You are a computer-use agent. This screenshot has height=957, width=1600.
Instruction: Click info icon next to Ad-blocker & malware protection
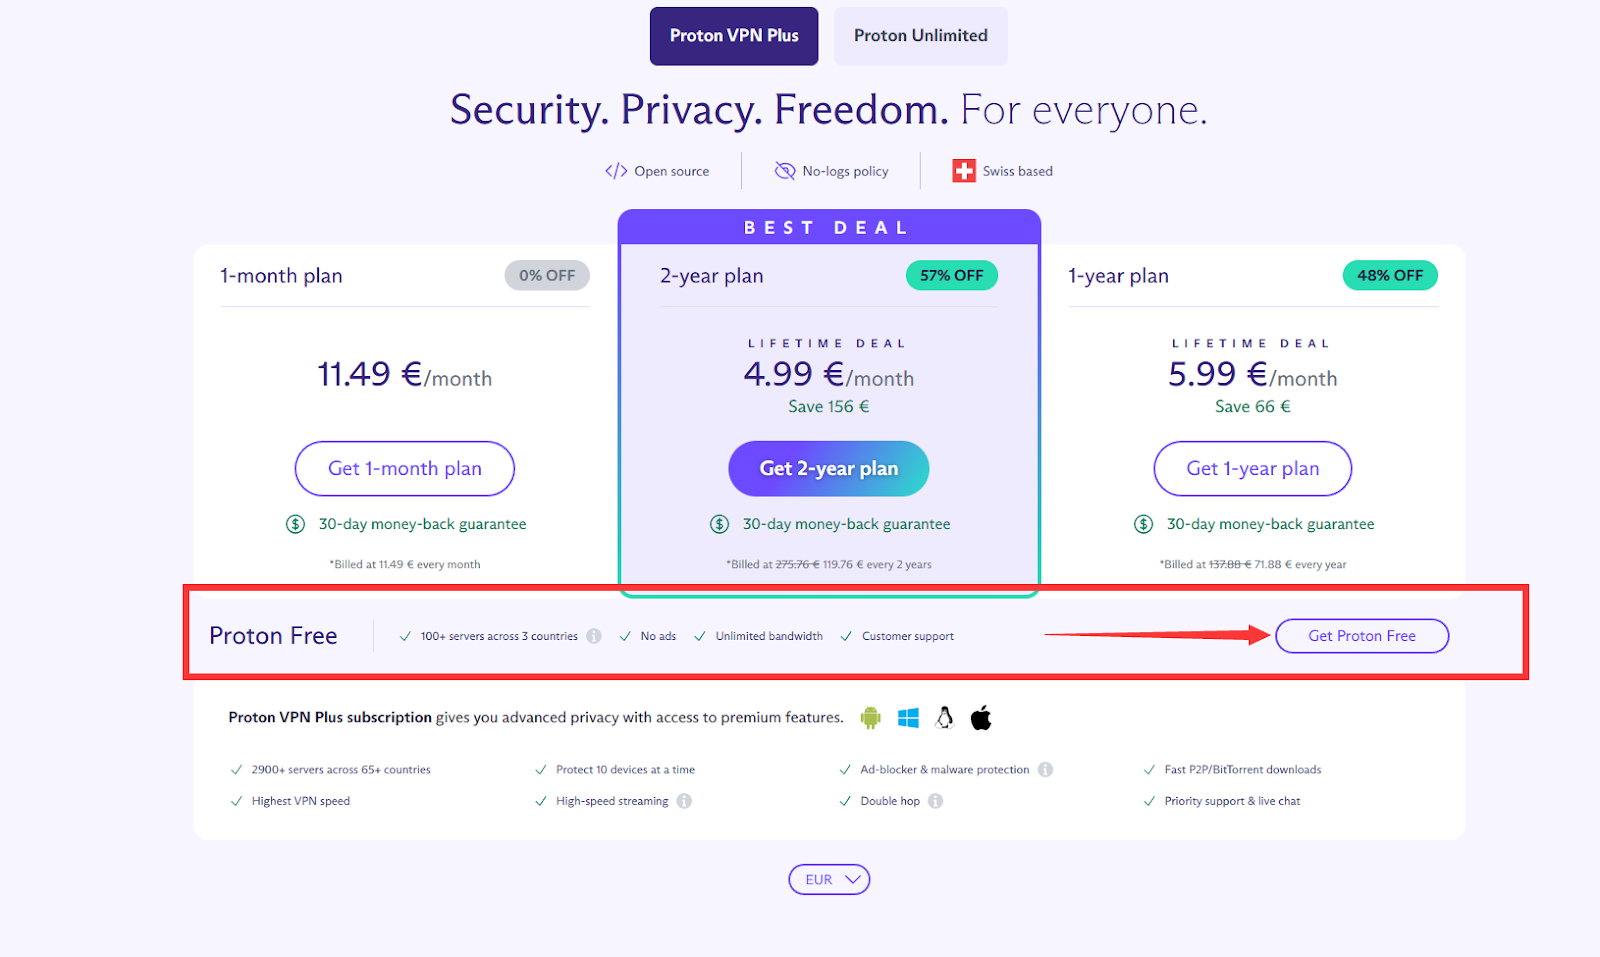click(x=1045, y=770)
